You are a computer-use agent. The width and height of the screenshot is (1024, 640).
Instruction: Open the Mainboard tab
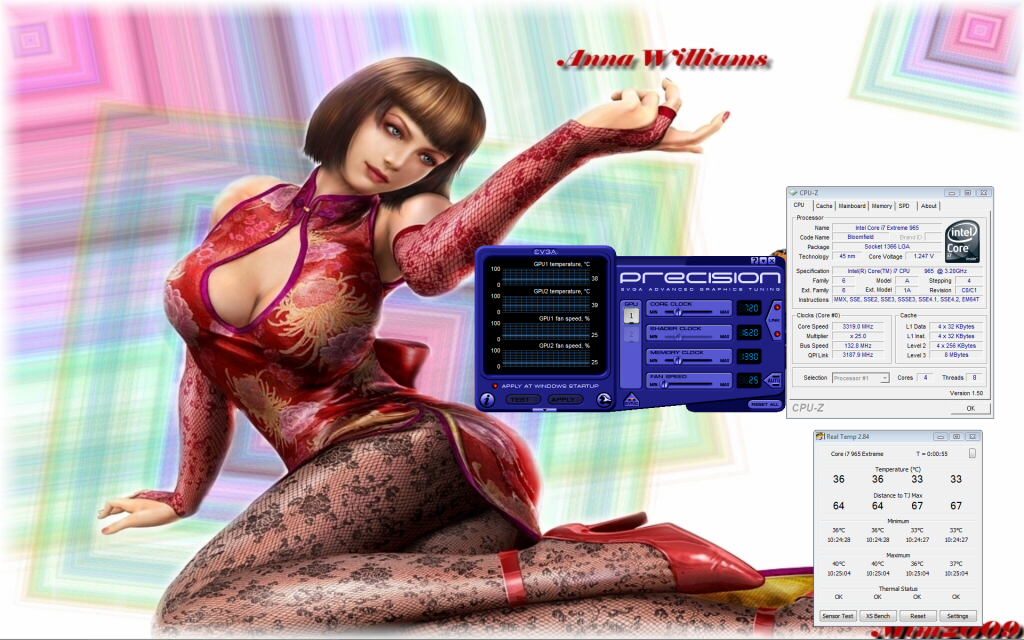pos(852,206)
